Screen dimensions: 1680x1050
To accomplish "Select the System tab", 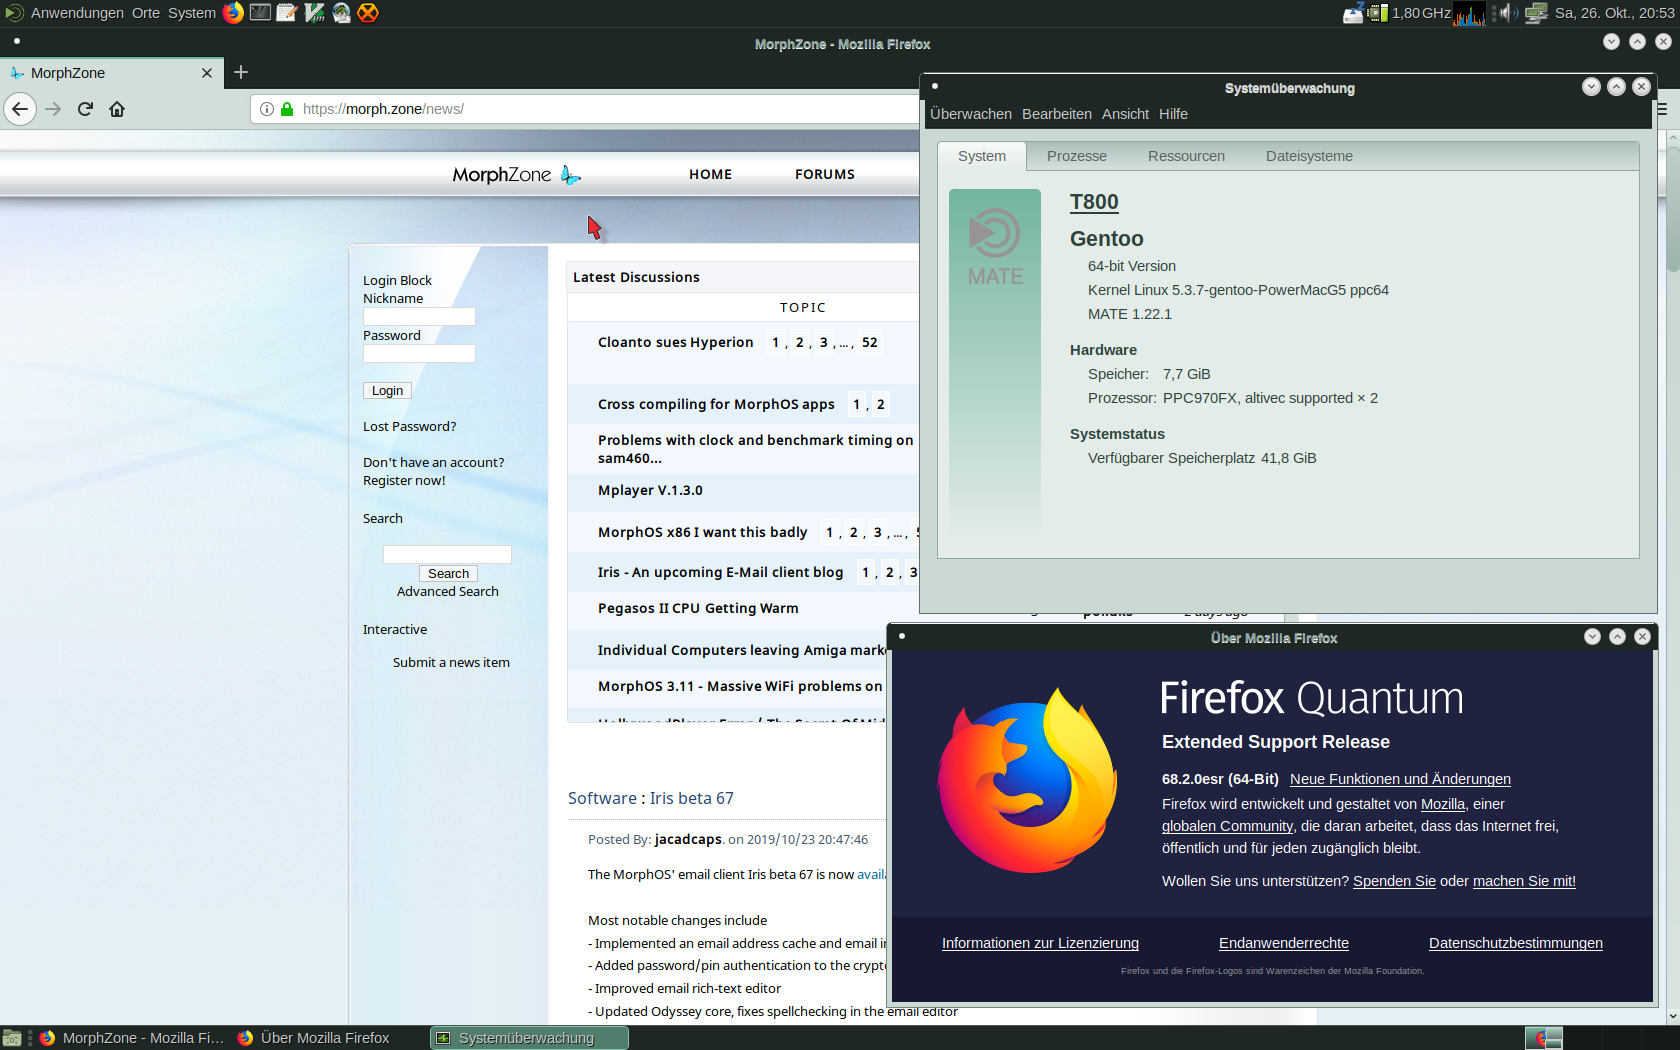I will 982,156.
